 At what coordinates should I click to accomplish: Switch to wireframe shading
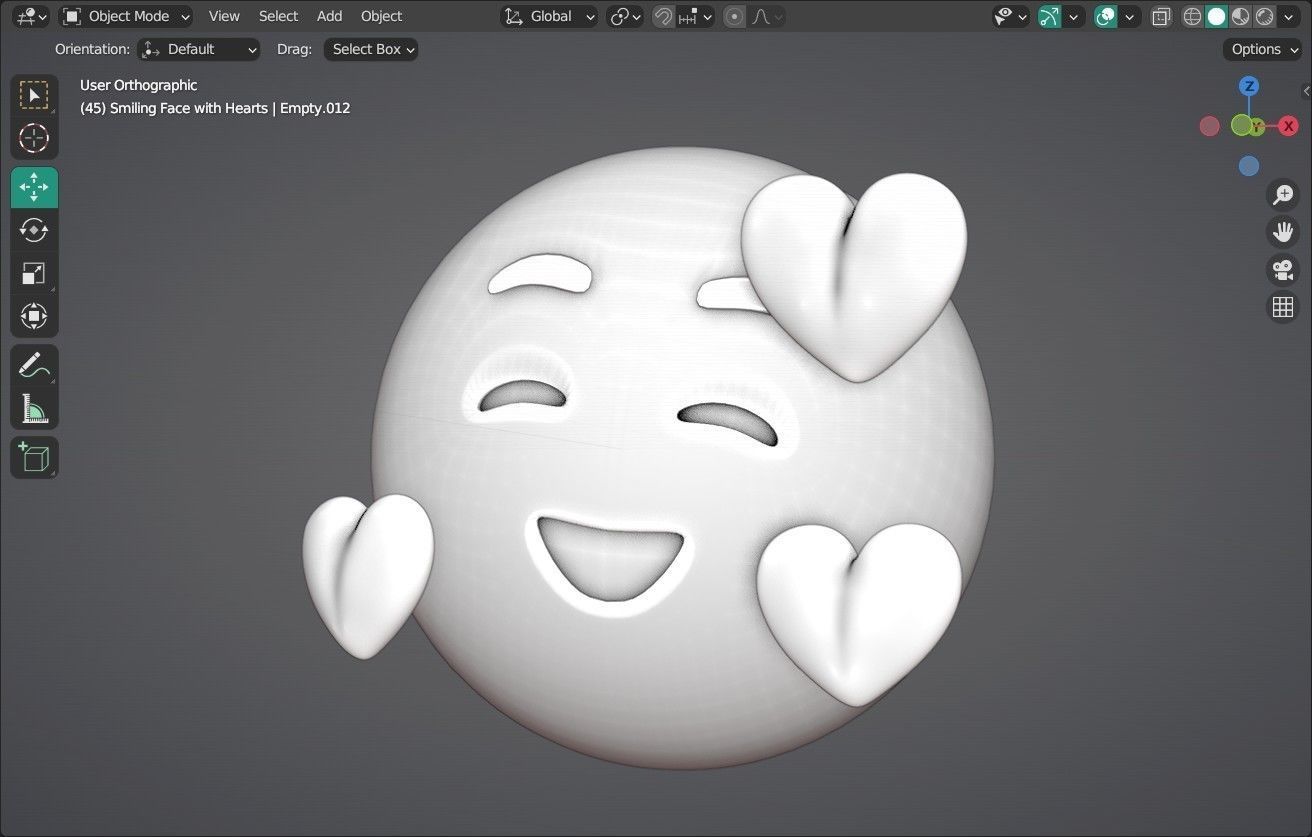click(1192, 16)
